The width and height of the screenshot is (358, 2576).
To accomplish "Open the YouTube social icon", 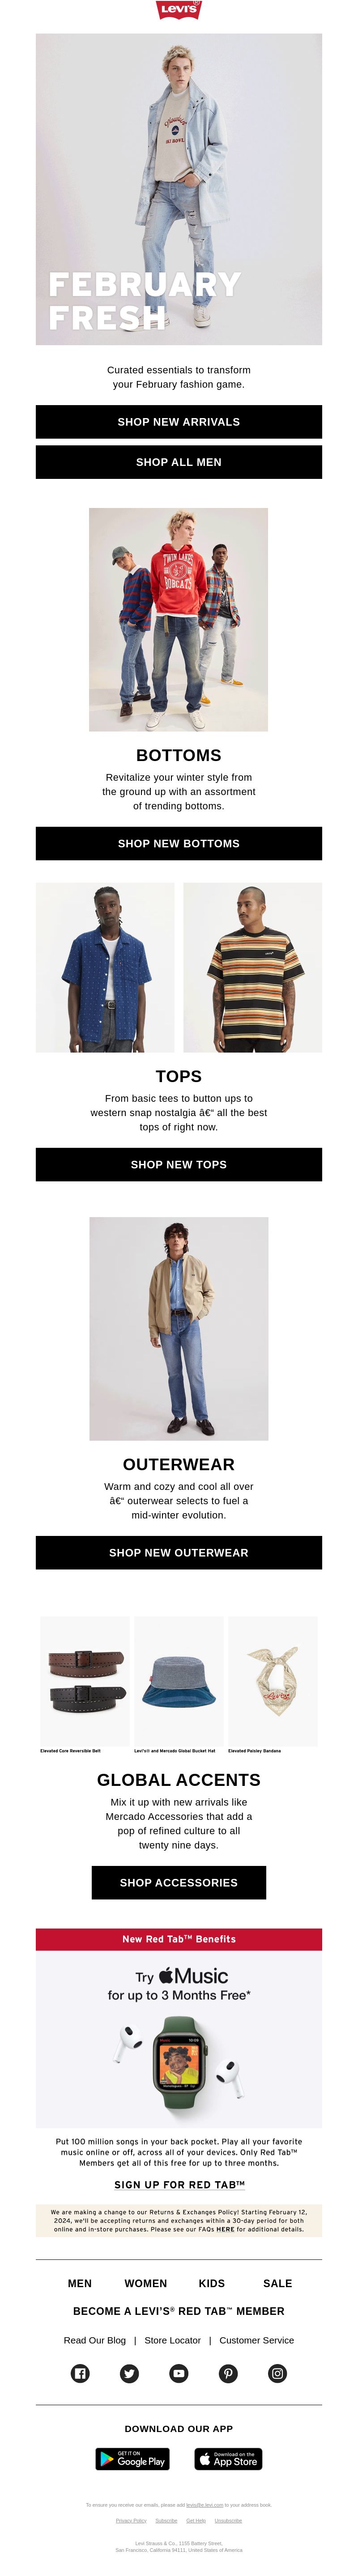I will [x=179, y=2373].
